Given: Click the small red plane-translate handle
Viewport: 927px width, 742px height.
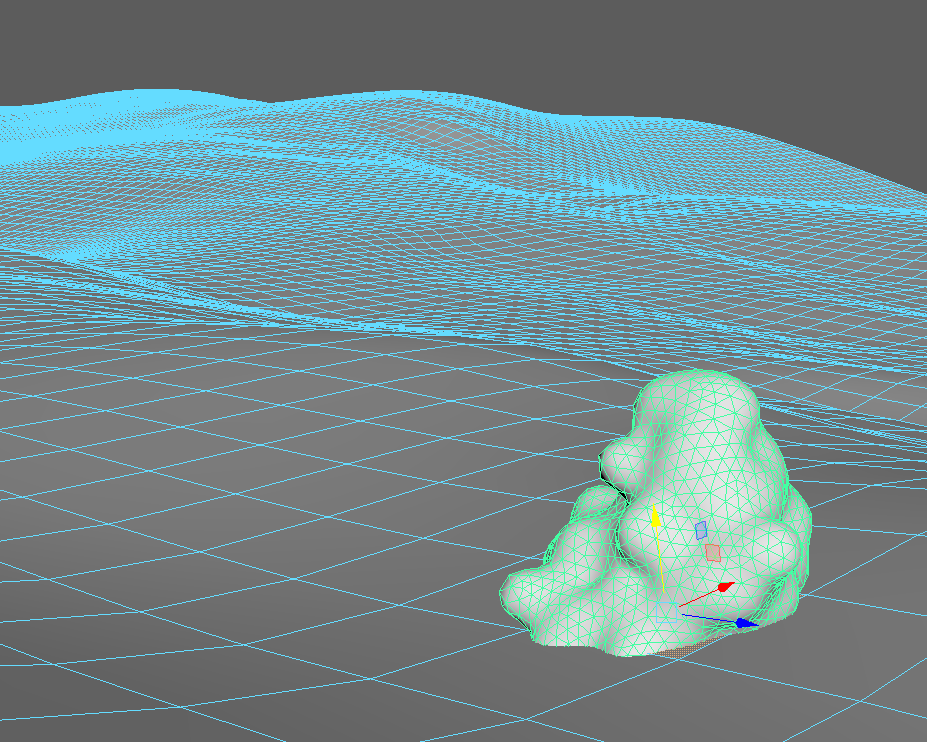Looking at the screenshot, I should coord(713,553).
